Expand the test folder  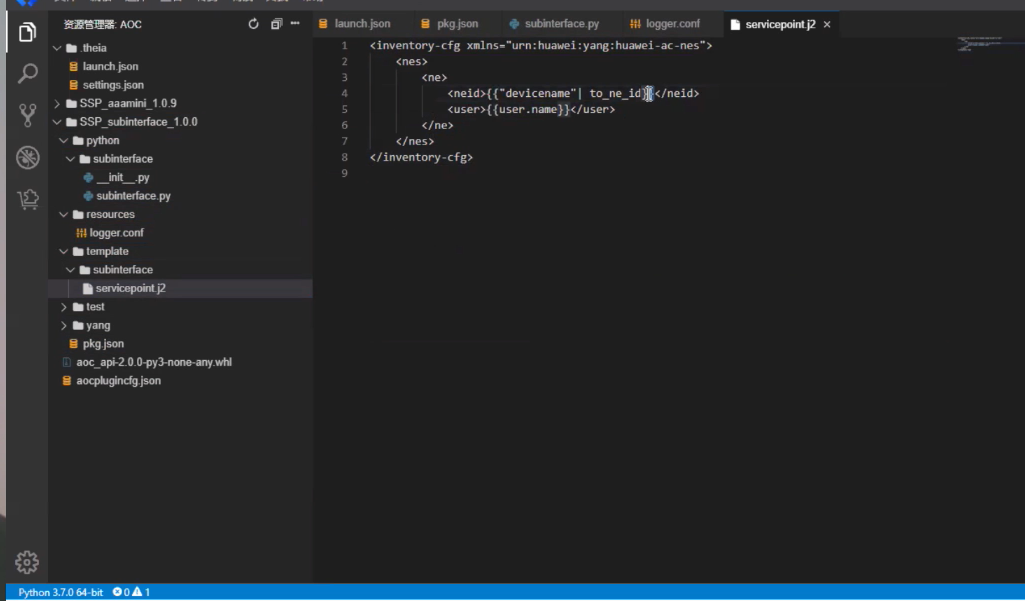click(x=95, y=307)
